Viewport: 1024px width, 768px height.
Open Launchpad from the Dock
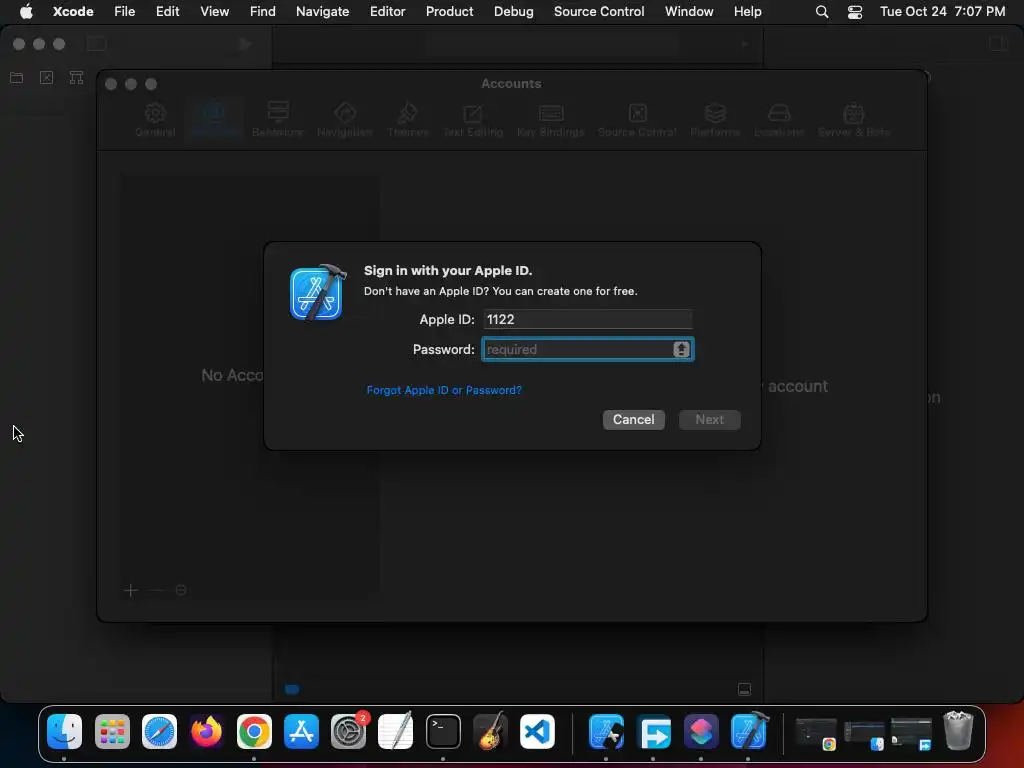pos(112,731)
